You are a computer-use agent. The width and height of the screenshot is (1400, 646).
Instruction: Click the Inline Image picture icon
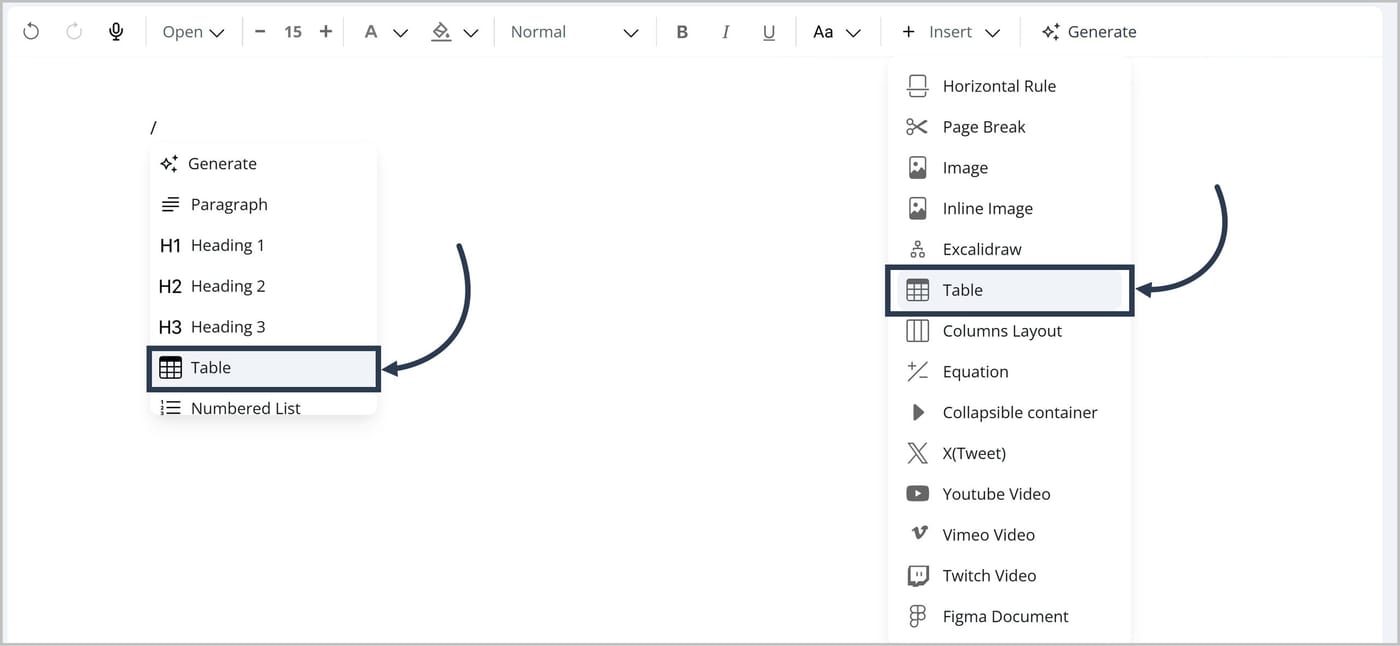[917, 209]
